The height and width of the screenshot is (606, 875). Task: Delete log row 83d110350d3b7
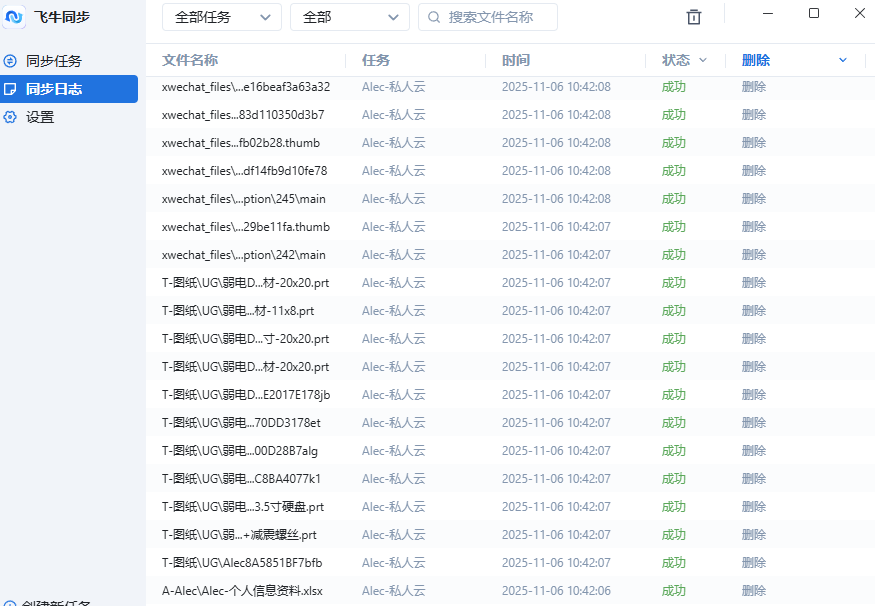tap(753, 115)
